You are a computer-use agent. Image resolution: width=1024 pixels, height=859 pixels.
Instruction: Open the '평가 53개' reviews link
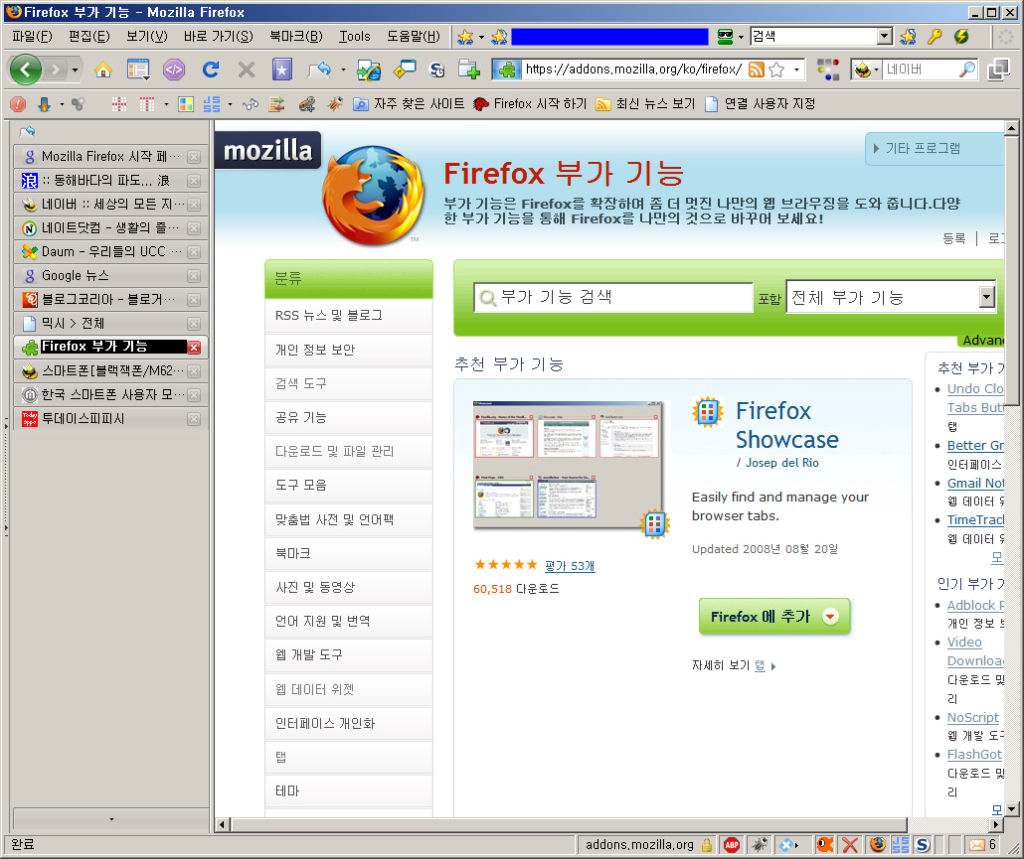pos(569,566)
